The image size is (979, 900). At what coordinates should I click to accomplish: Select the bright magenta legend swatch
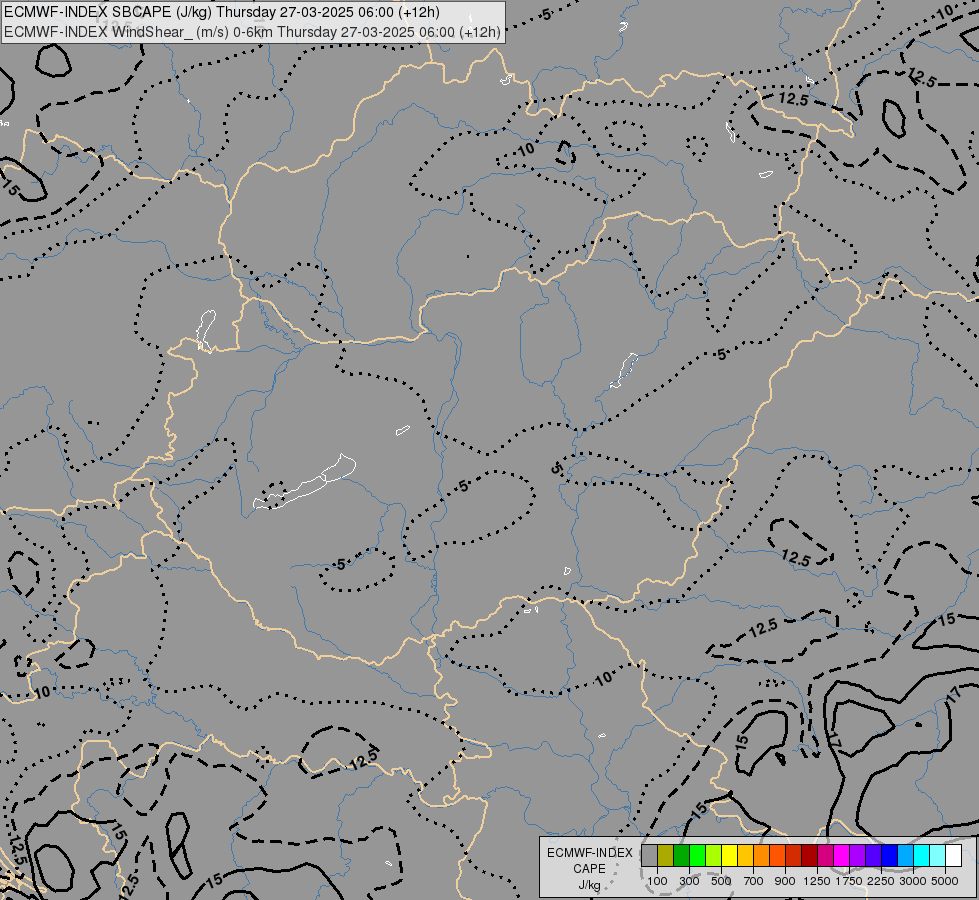(x=842, y=855)
